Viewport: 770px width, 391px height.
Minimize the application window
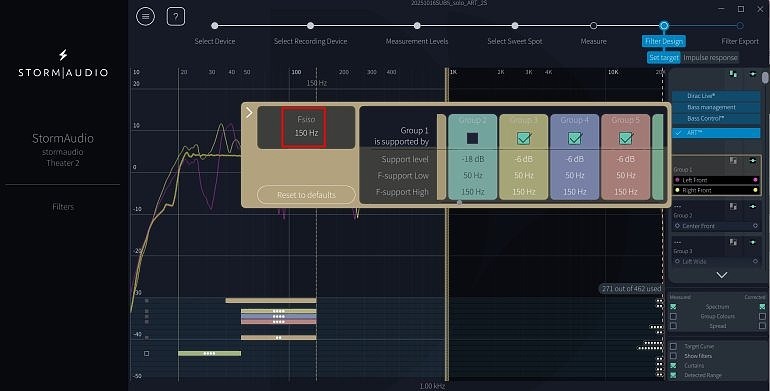[721, 9]
